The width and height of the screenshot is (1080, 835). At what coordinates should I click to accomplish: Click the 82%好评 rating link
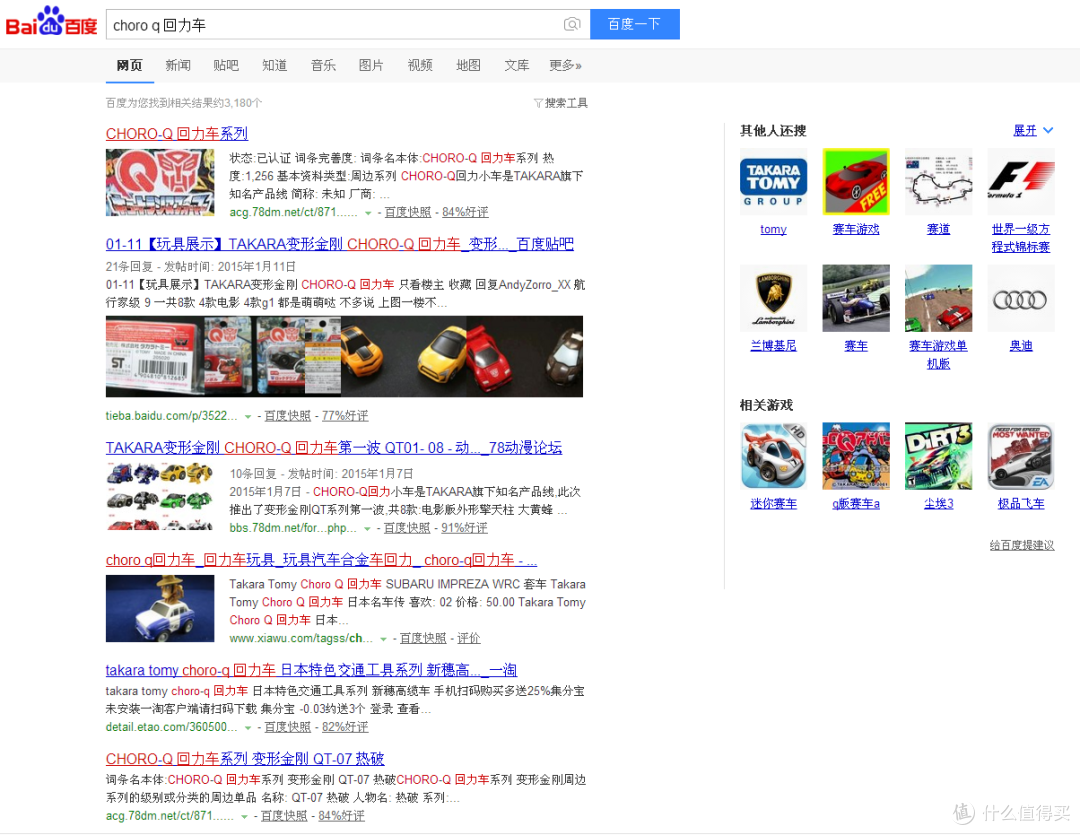click(345, 727)
